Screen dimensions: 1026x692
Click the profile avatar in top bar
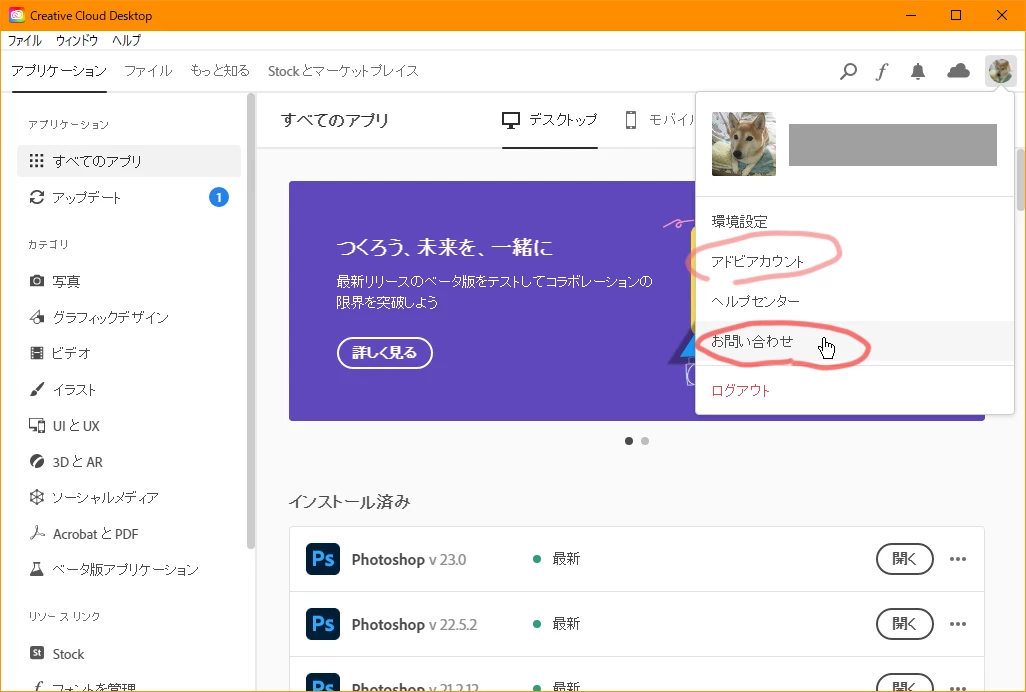point(1000,71)
